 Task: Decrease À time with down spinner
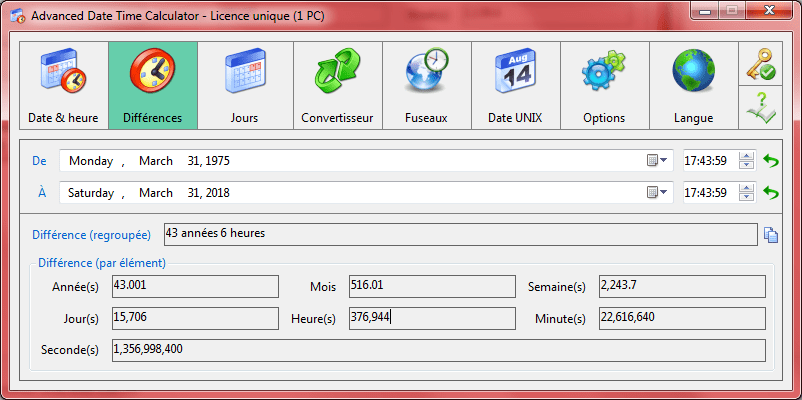[x=747, y=196]
